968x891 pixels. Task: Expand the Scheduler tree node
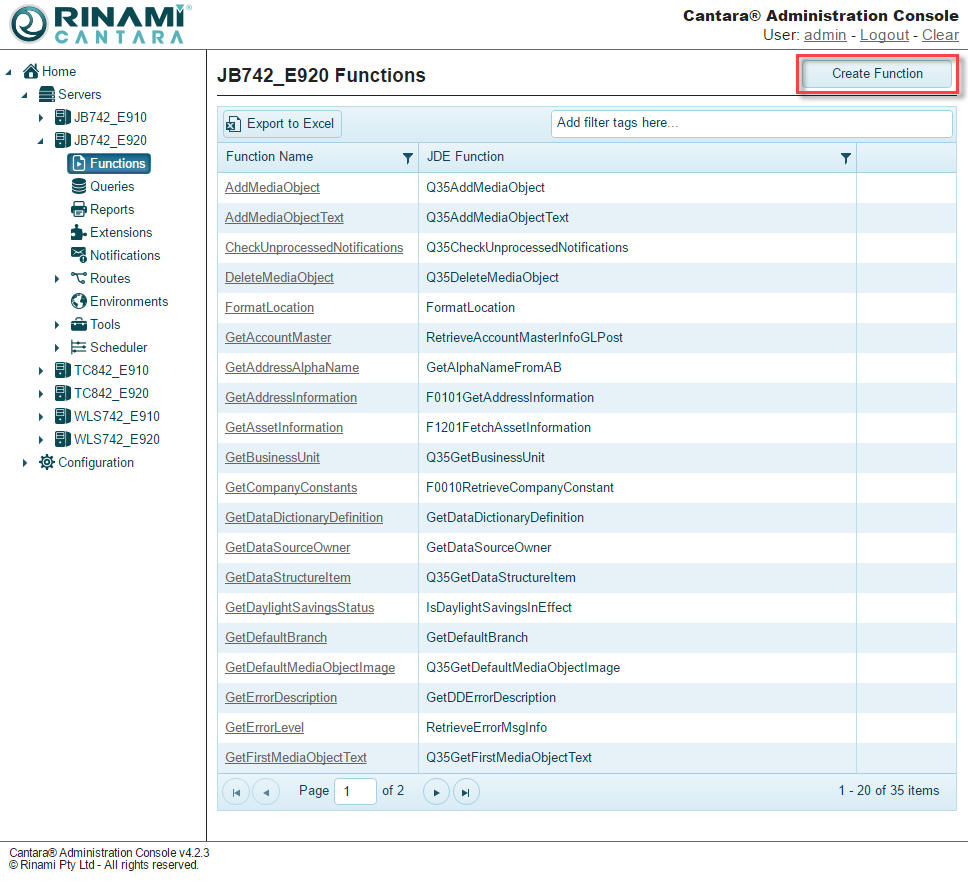[57, 348]
